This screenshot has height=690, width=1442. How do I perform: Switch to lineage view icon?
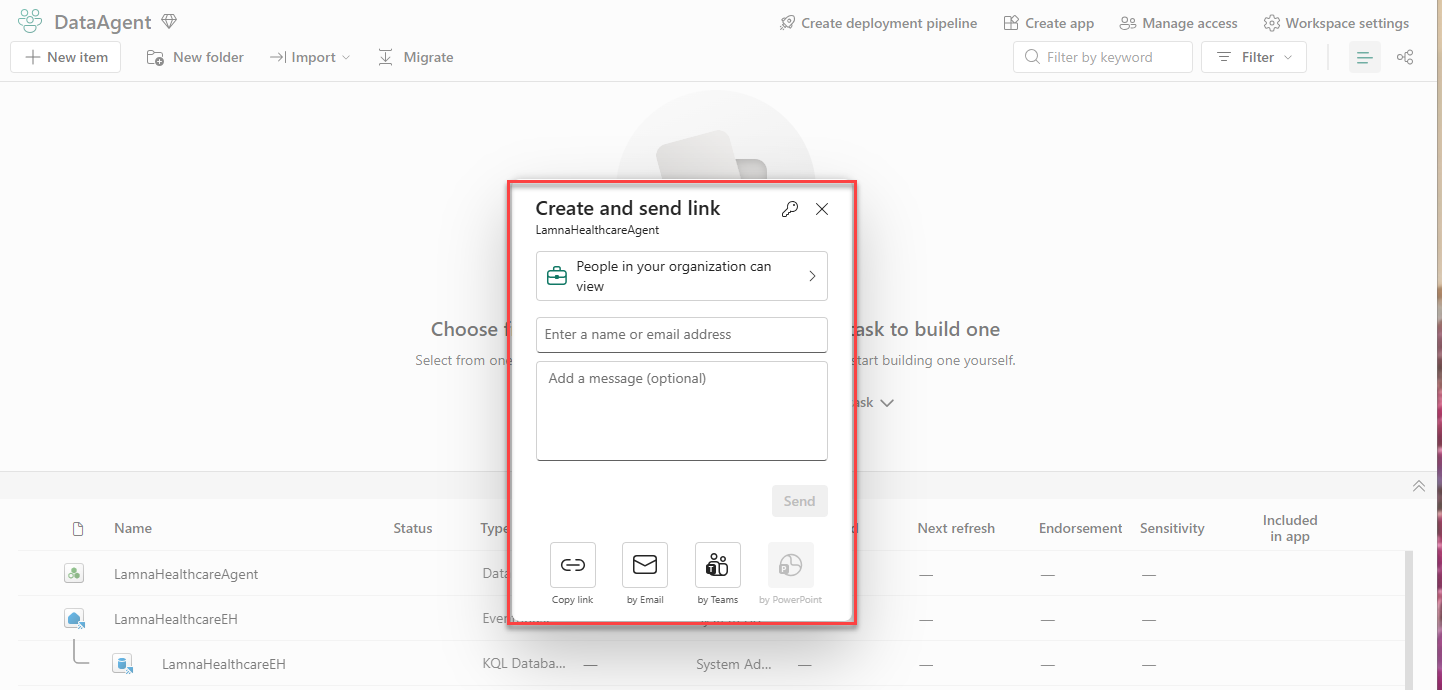(1405, 57)
